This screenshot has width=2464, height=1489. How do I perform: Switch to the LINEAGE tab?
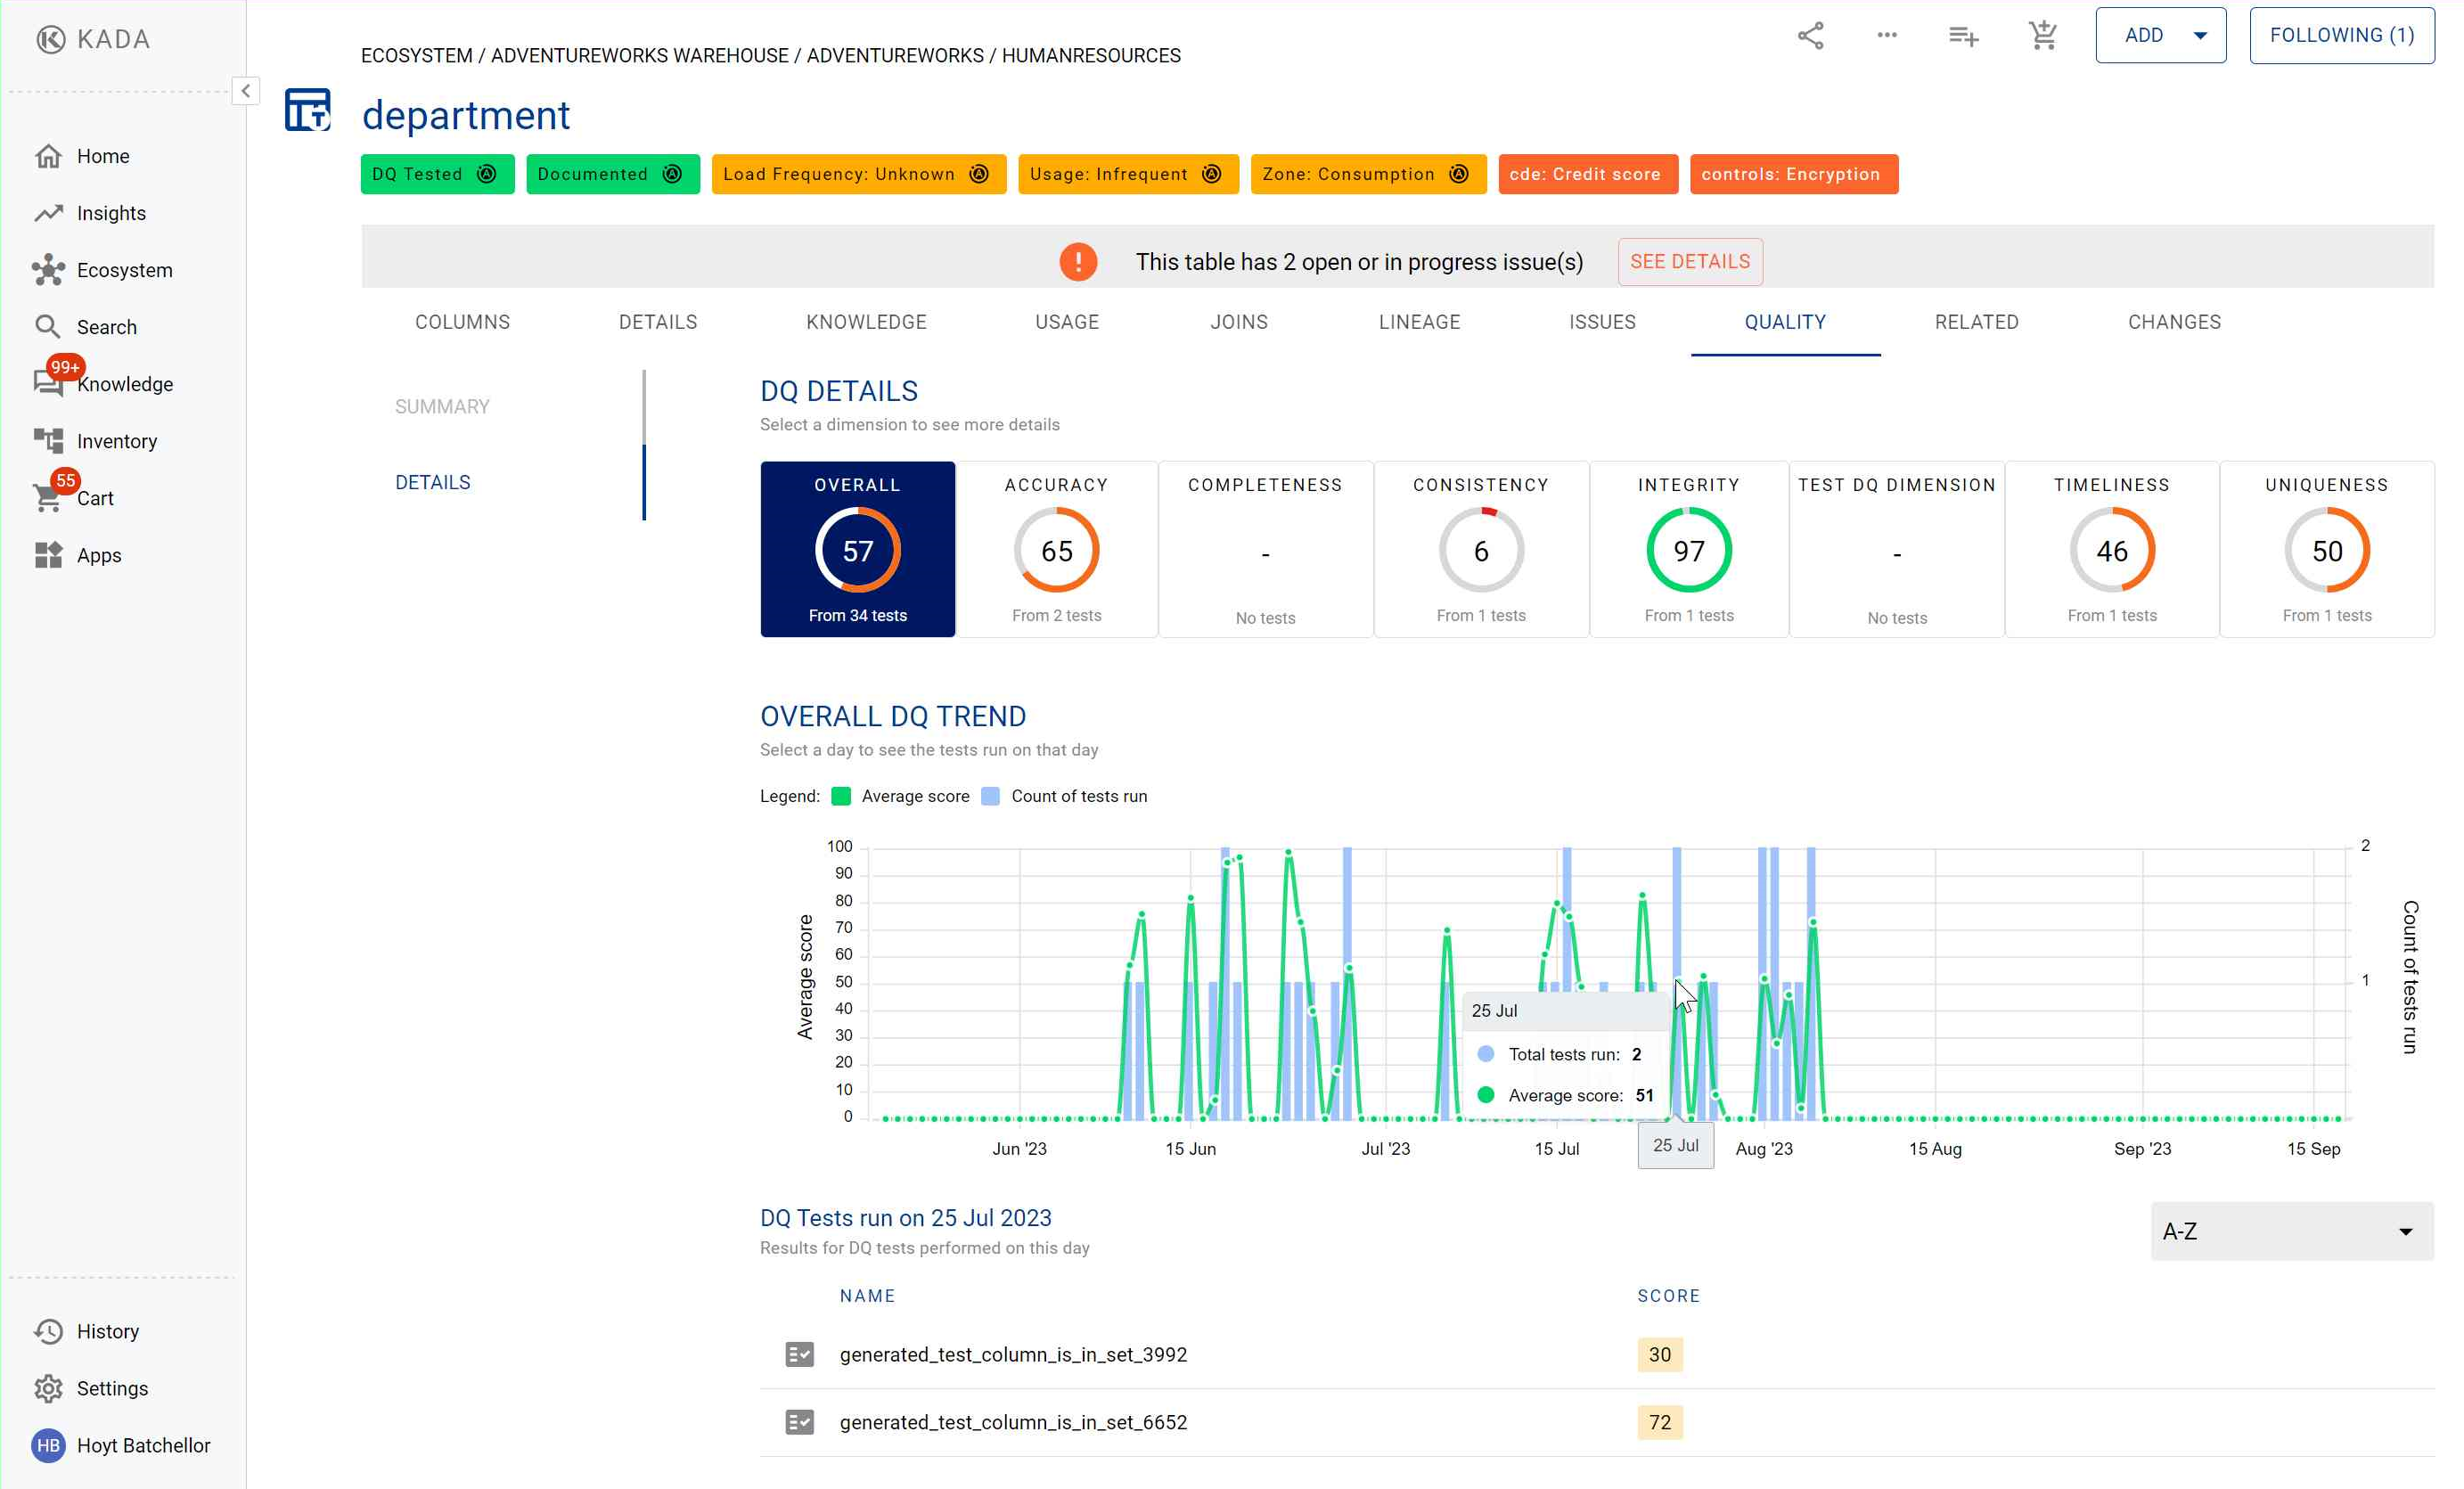pos(1418,322)
